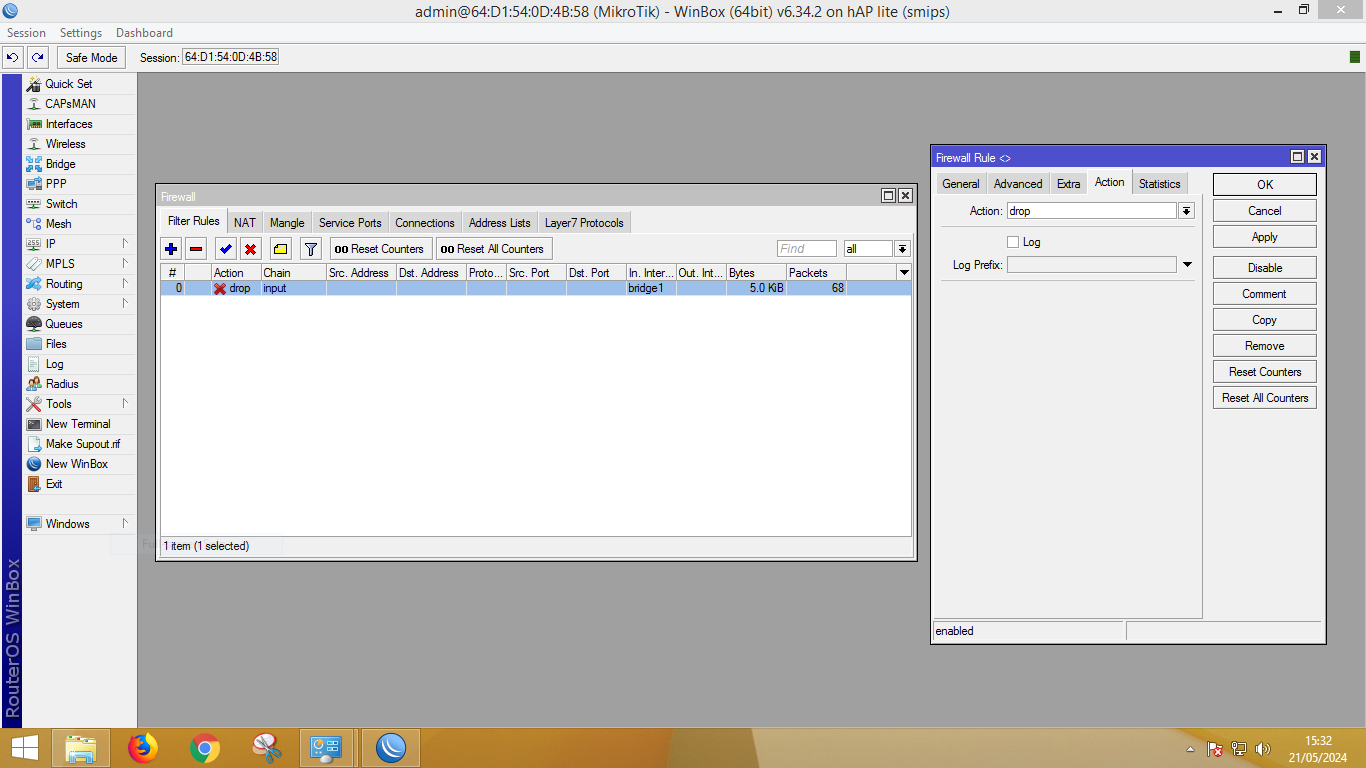
Task: Open the Statistics tab in Firewall Rule
Action: pyautogui.click(x=1159, y=184)
